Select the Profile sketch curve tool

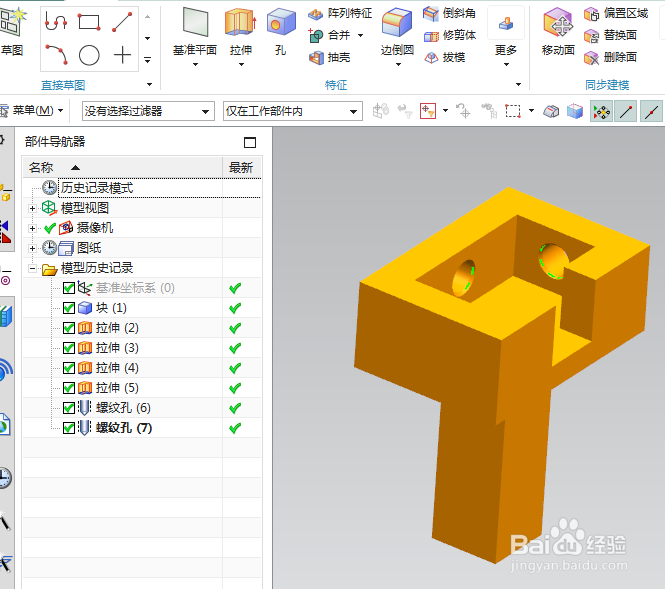tap(56, 21)
